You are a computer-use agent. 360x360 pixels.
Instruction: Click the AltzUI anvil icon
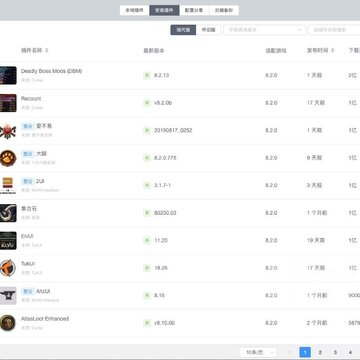click(8, 295)
